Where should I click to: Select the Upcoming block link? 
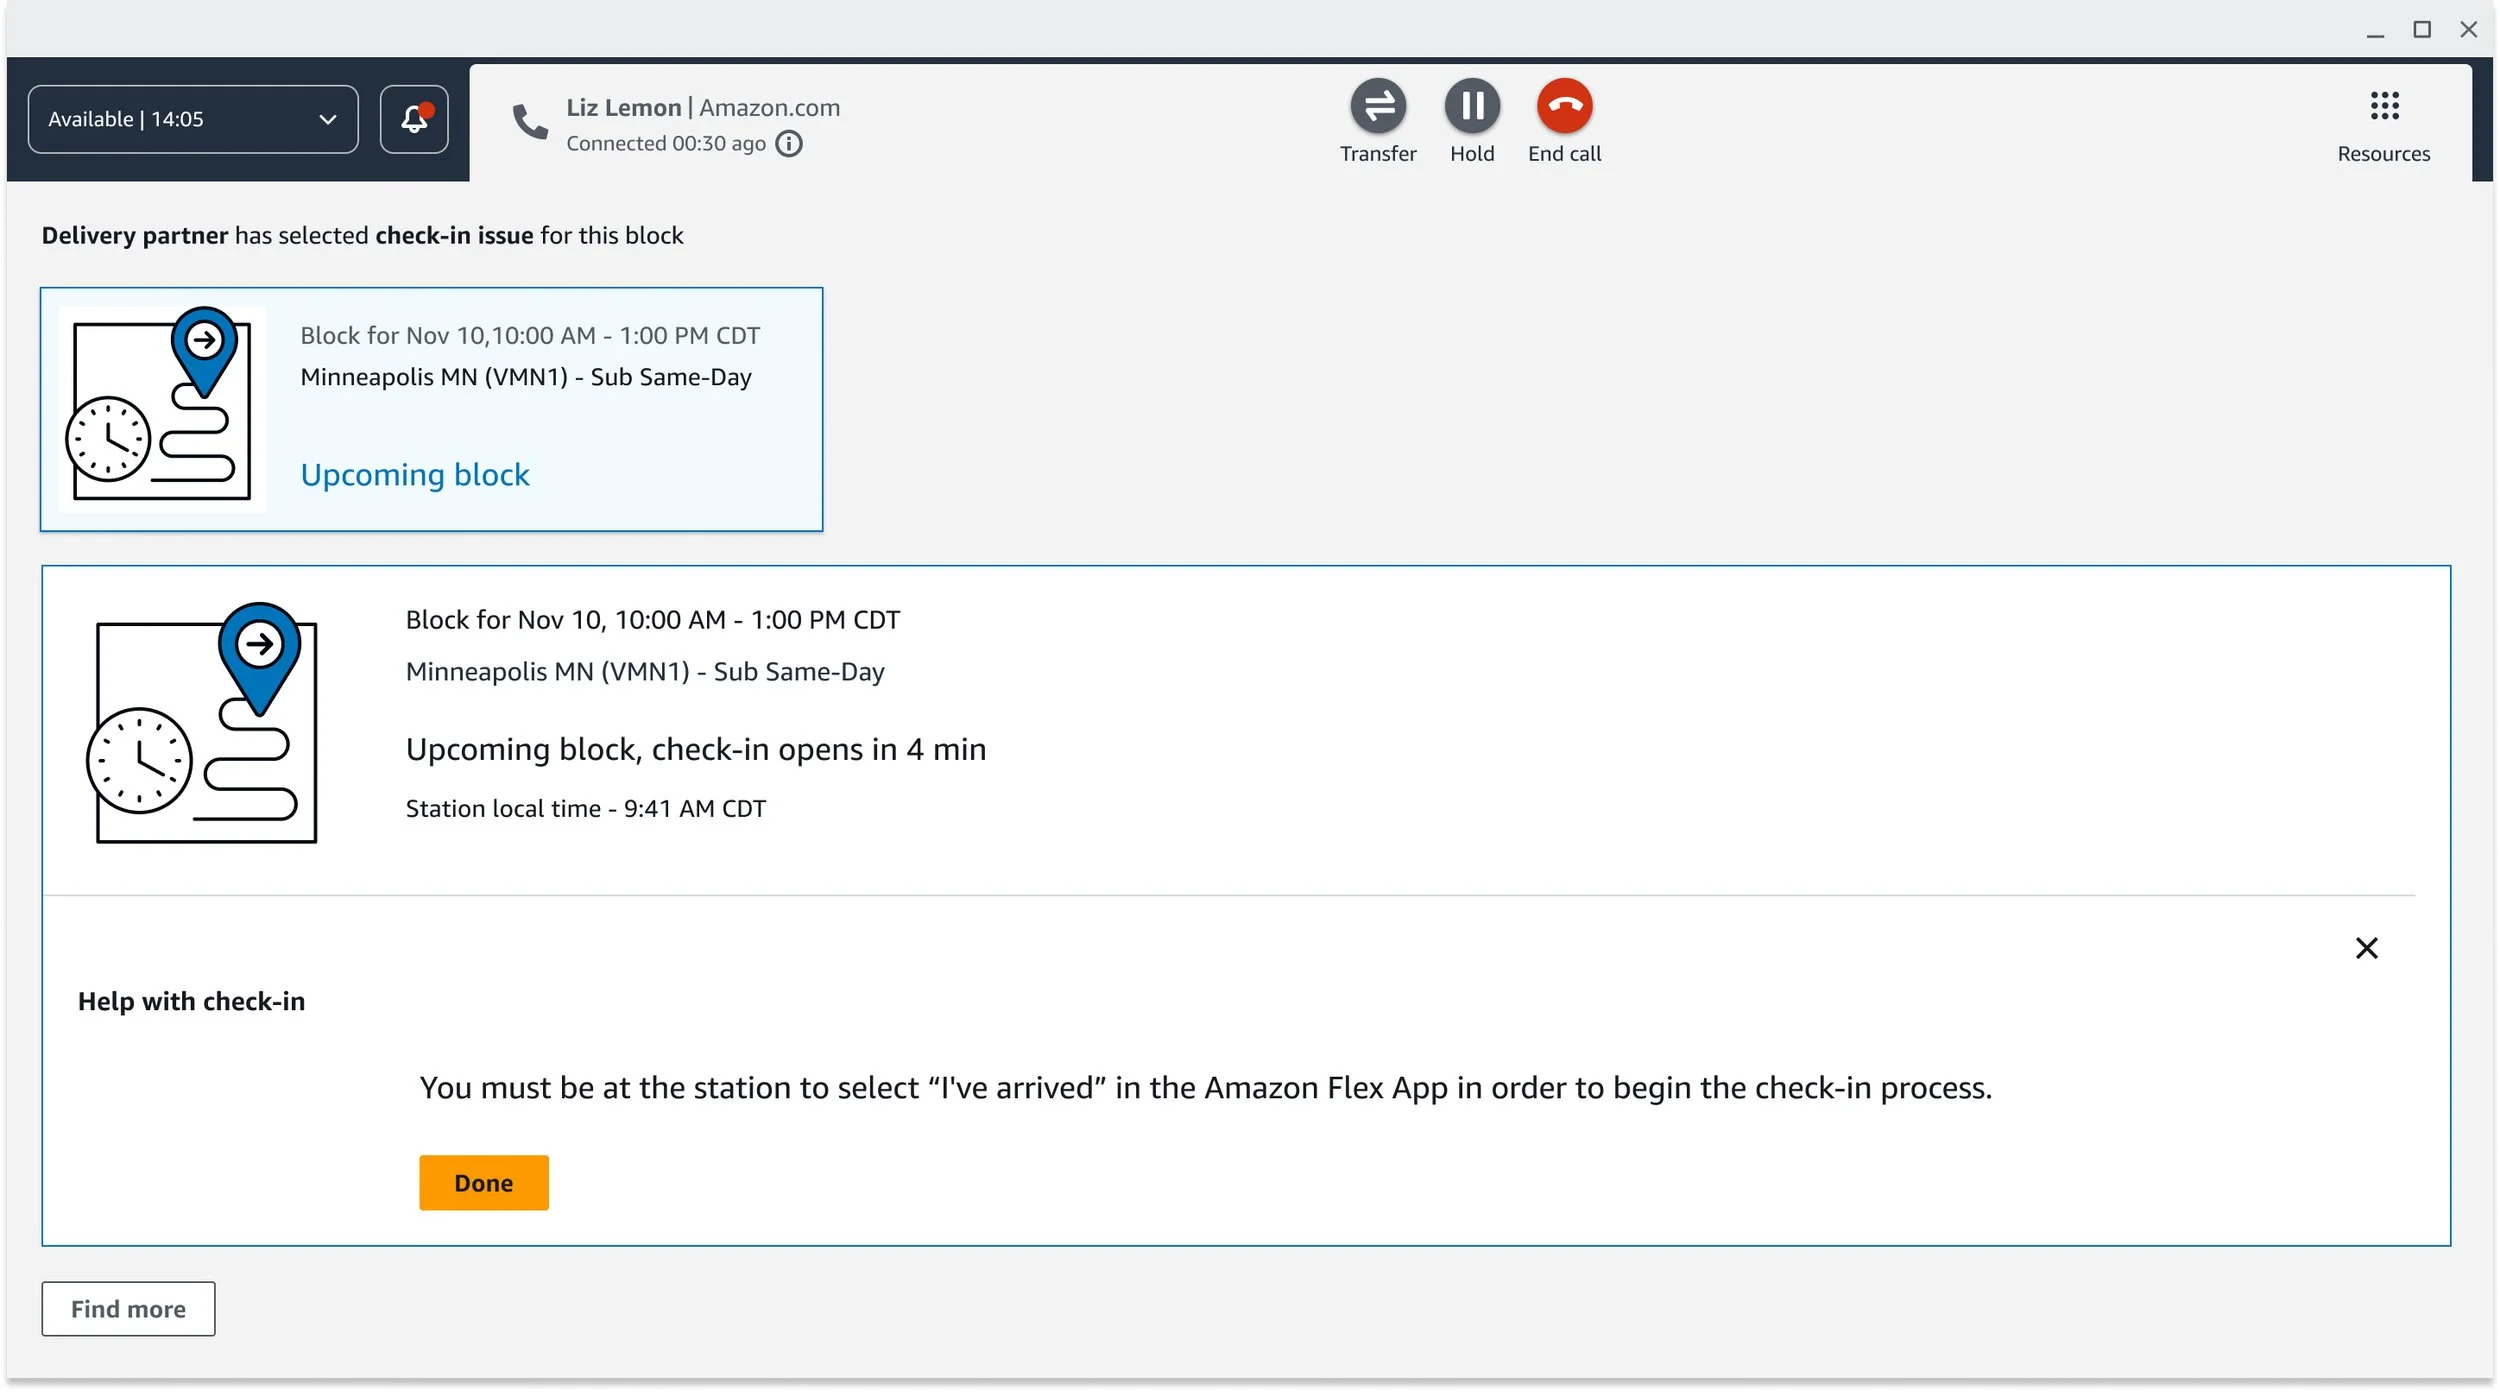415,474
